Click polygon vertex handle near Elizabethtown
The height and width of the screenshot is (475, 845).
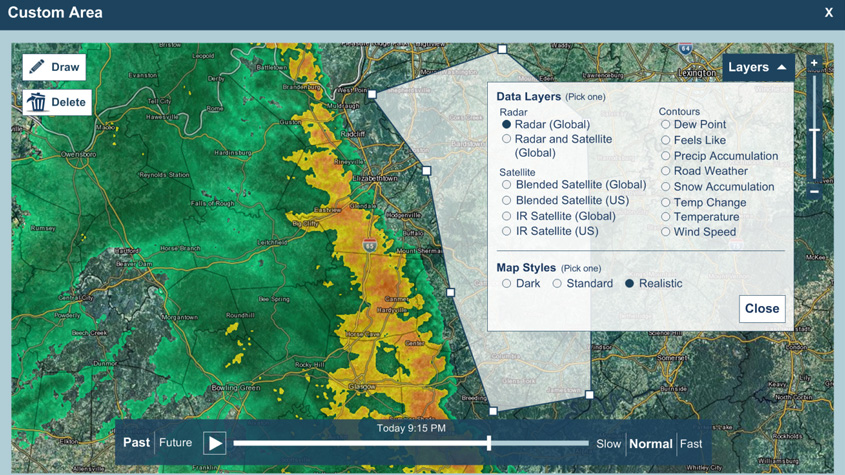tap(427, 171)
